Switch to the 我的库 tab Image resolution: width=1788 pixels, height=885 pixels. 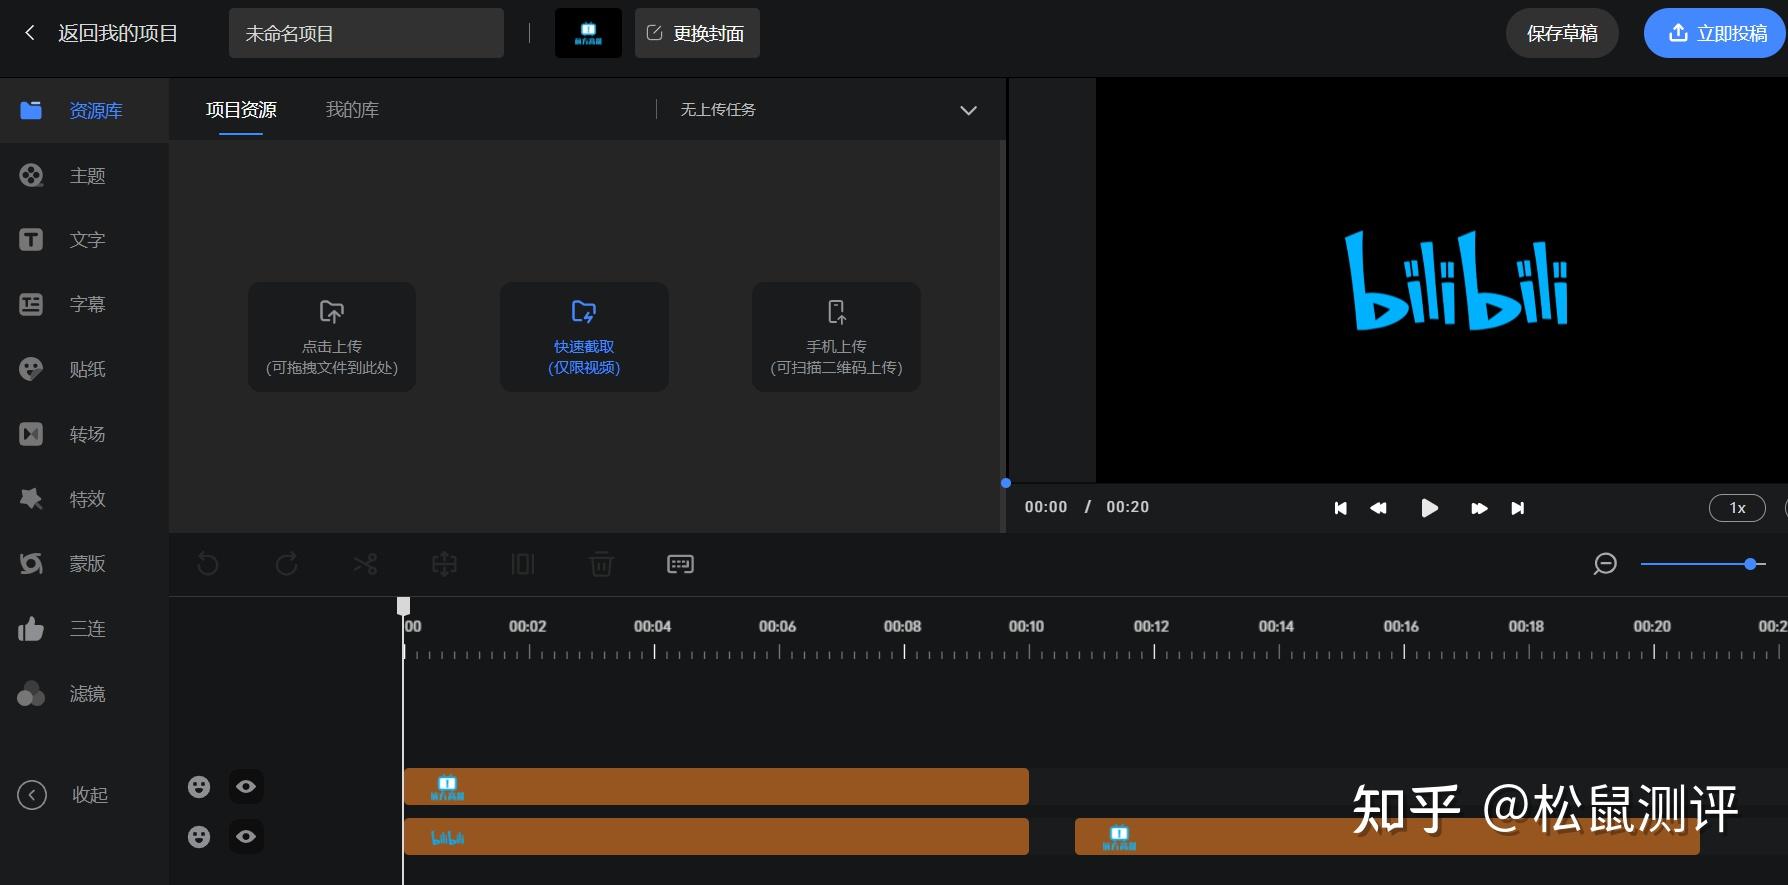click(352, 110)
